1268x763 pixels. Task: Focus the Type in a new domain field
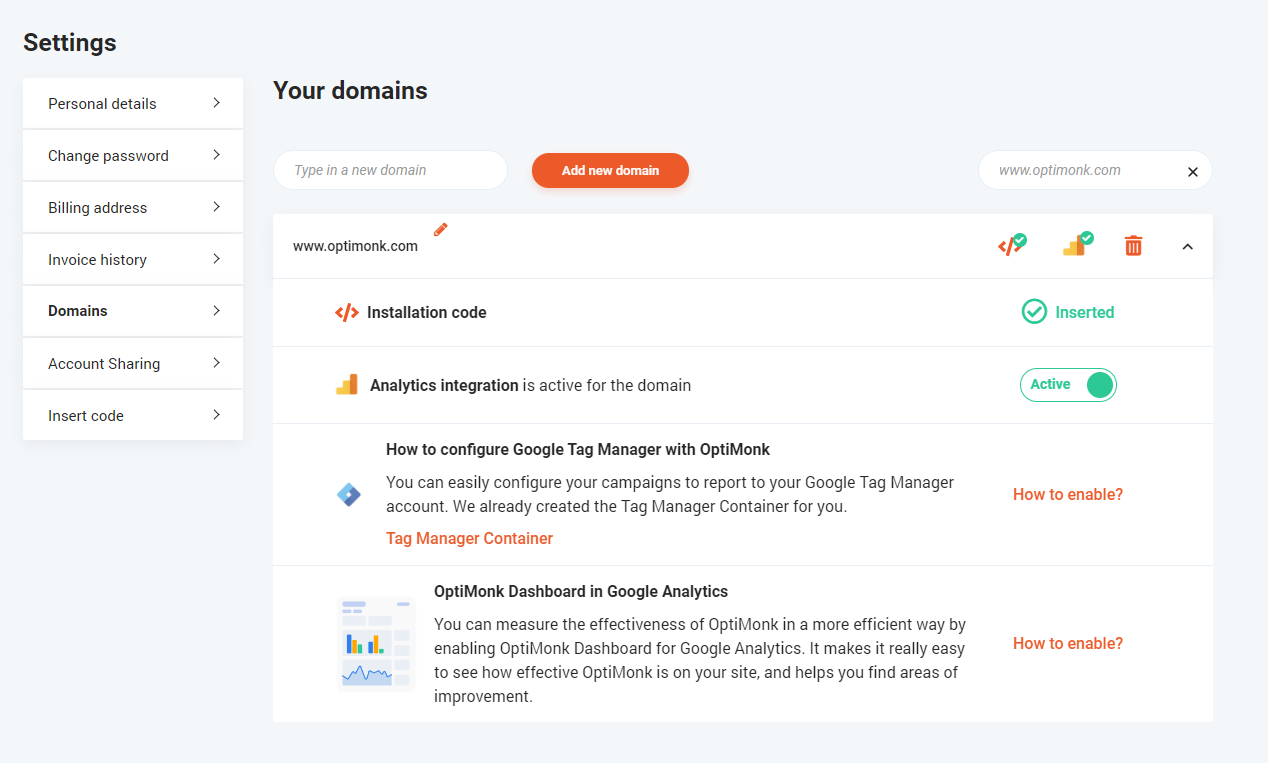click(390, 170)
